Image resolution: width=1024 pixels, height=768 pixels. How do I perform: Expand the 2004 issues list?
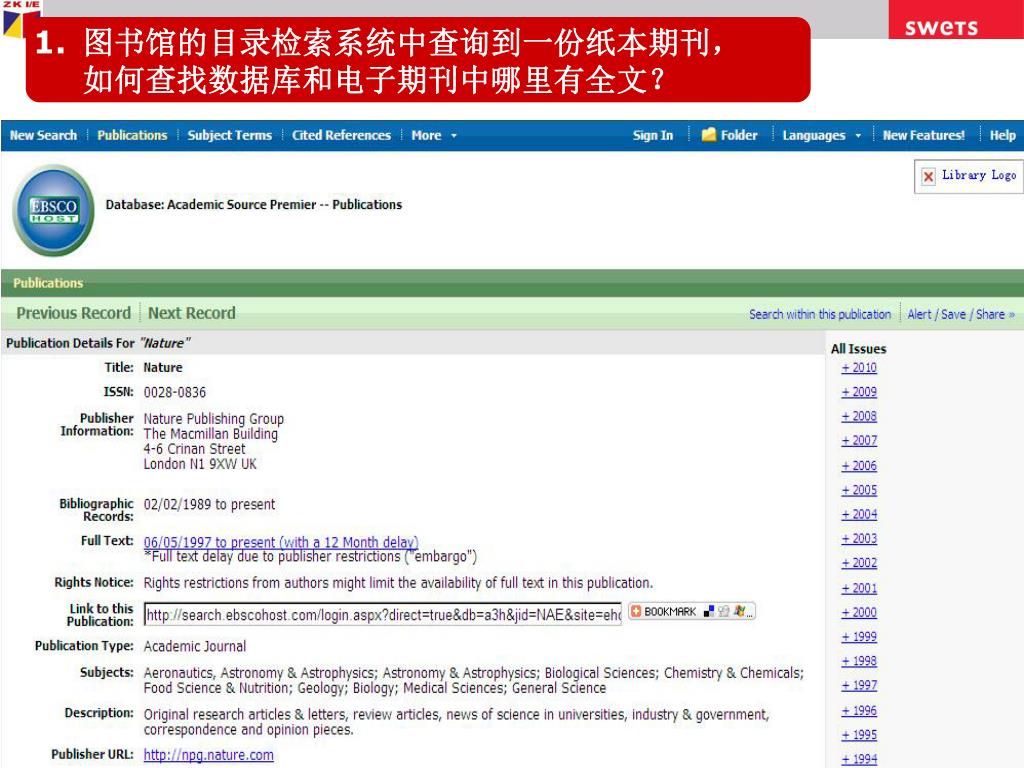click(859, 515)
